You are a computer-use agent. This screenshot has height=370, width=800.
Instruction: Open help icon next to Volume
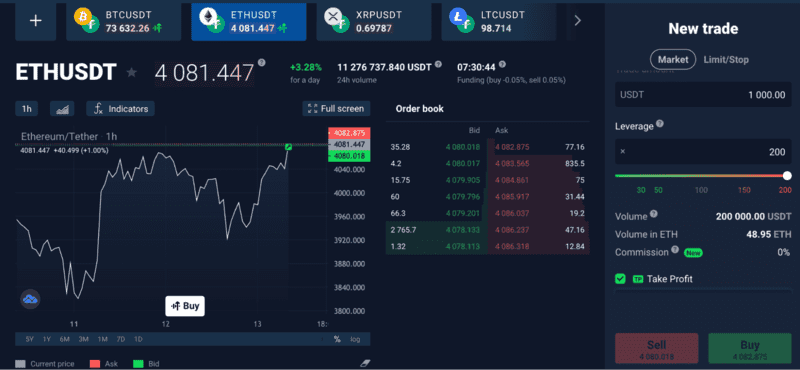[x=654, y=214]
